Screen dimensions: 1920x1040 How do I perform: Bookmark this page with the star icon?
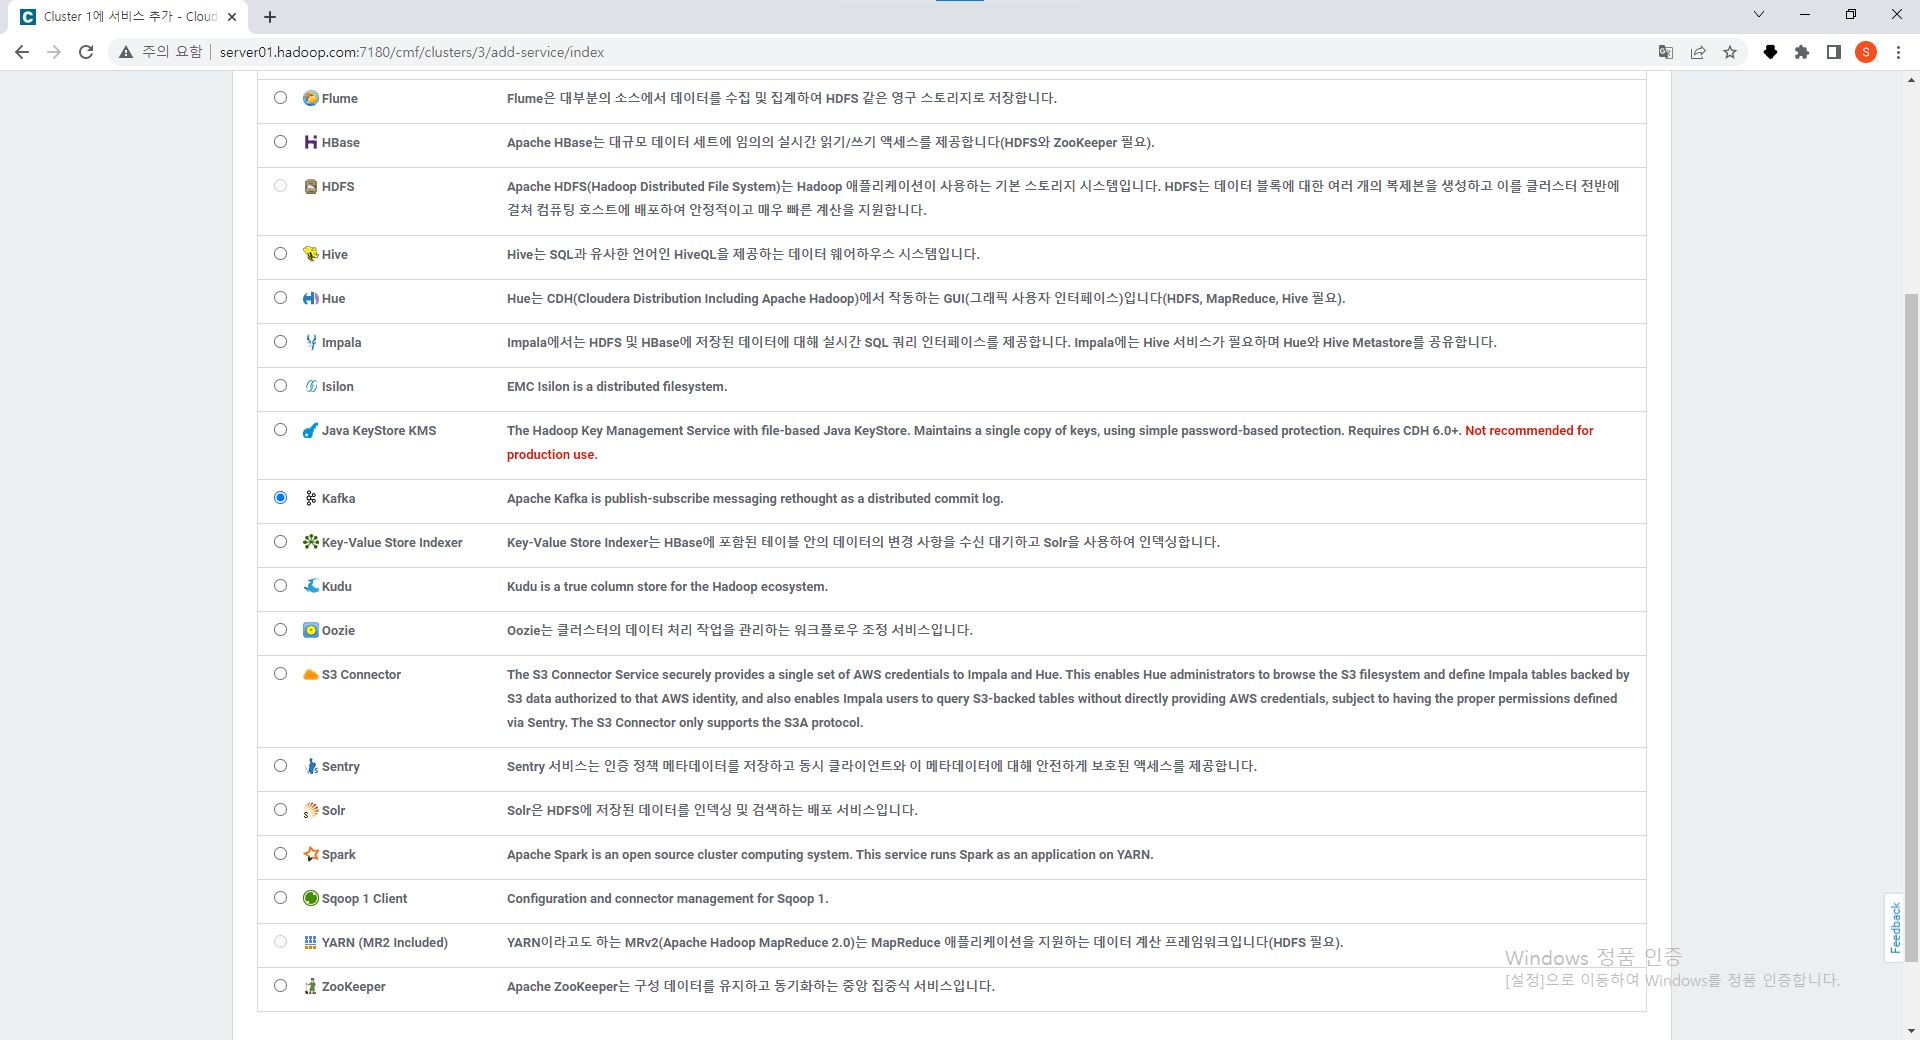coord(1730,52)
